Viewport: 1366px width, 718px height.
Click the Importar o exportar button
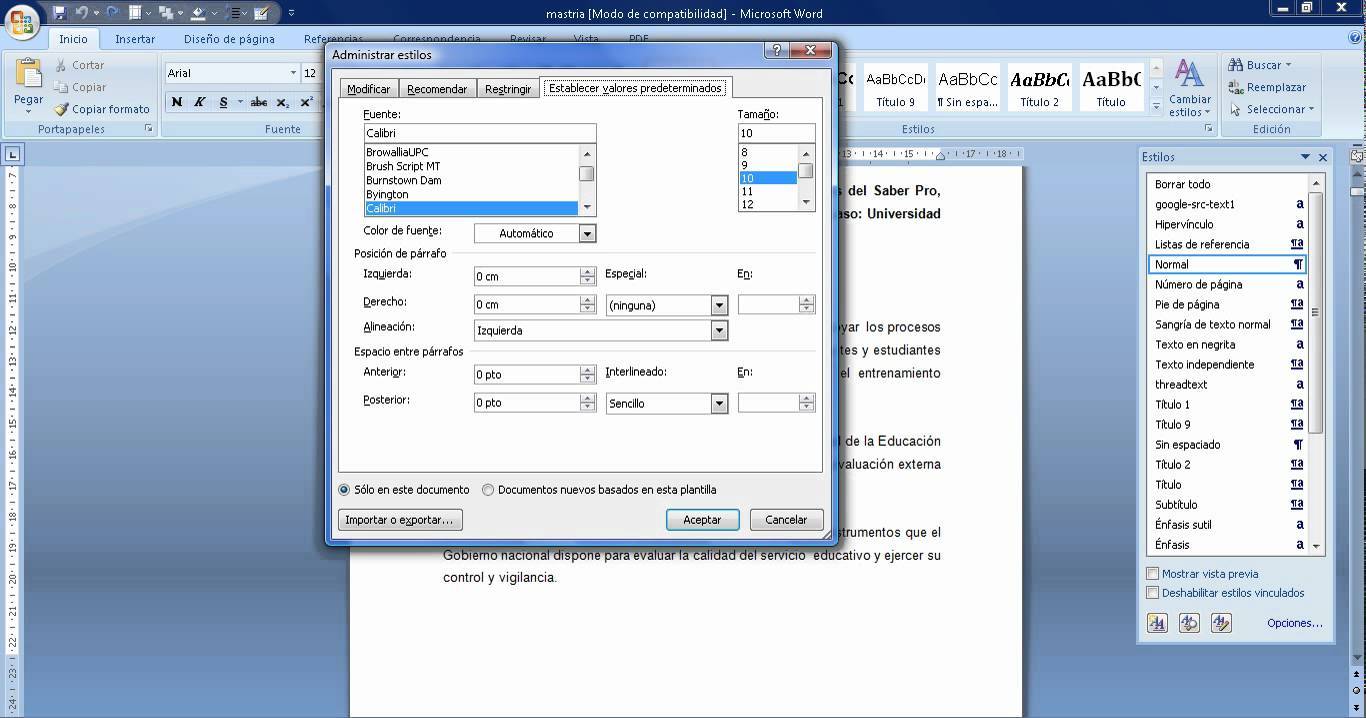coord(399,520)
